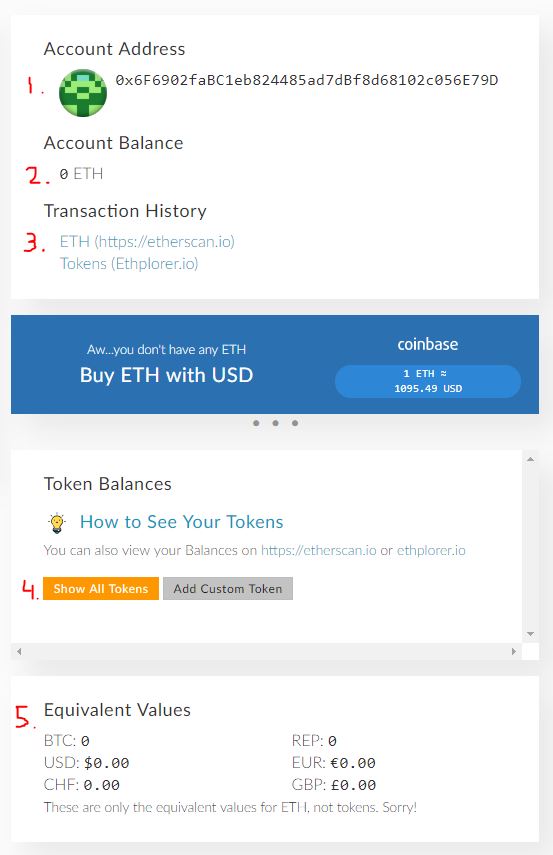Click the token panel scroll up arrow
The height and width of the screenshot is (855, 553).
[530, 459]
